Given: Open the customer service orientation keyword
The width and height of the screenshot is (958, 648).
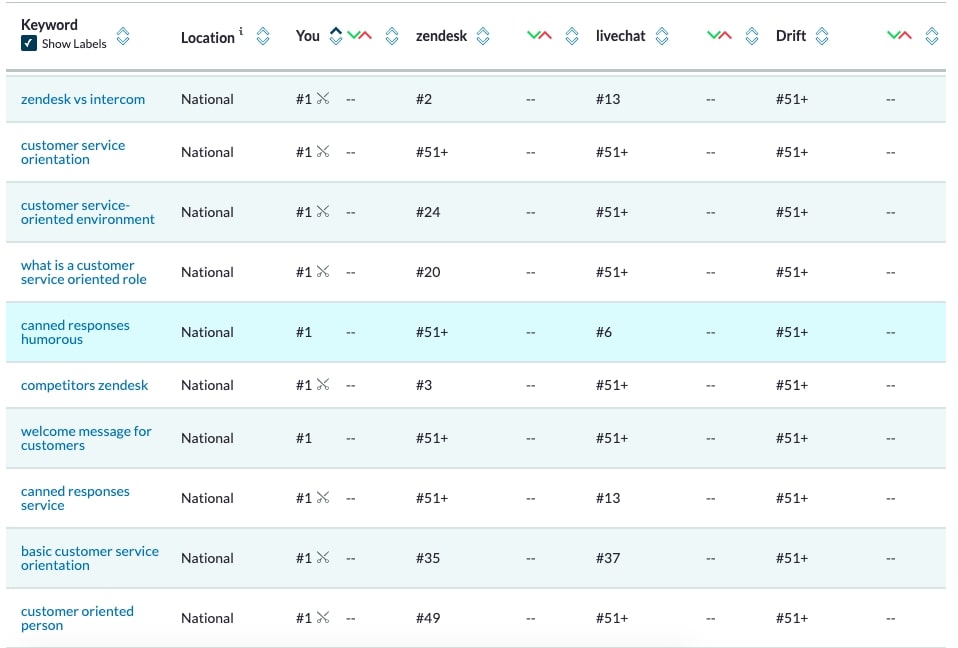Looking at the screenshot, I should pyautogui.click(x=73, y=152).
